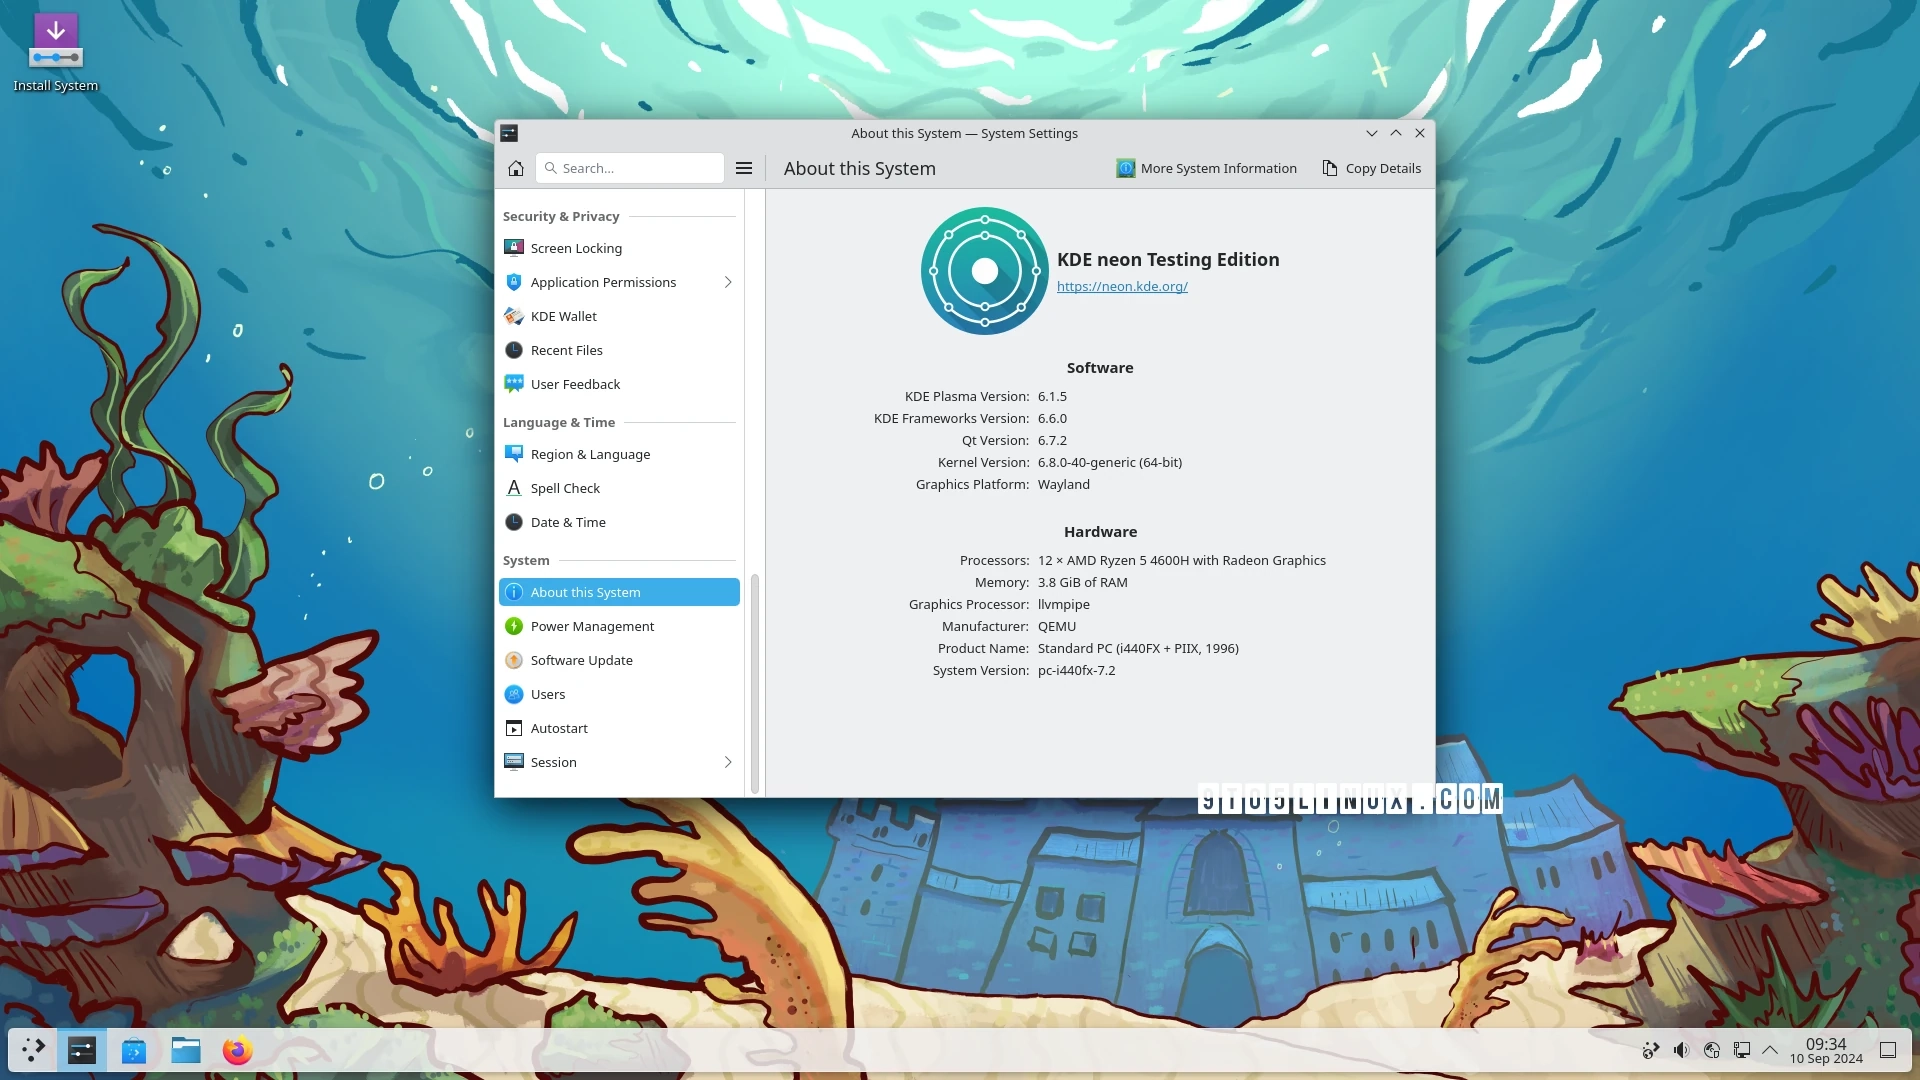The image size is (1920, 1080).
Task: Click the leftmost system tray icon
Action: click(x=1651, y=1050)
